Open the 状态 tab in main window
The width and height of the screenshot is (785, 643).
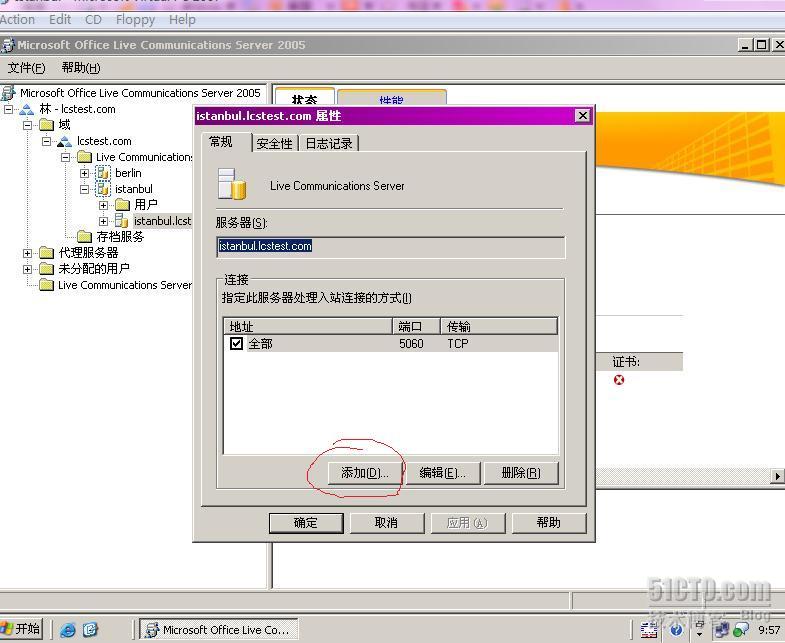(304, 96)
